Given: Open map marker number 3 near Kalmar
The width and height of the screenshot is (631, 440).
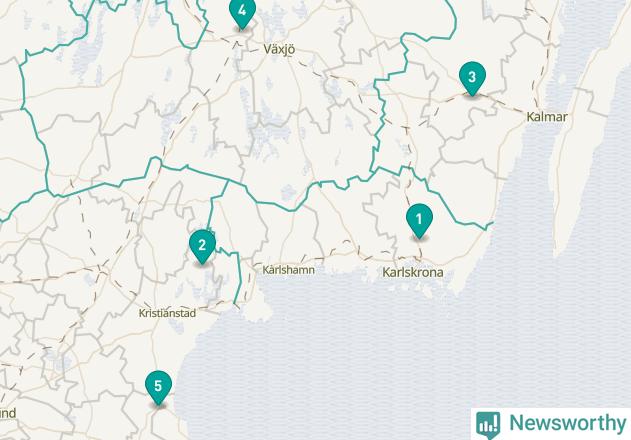Looking at the screenshot, I should click(472, 78).
